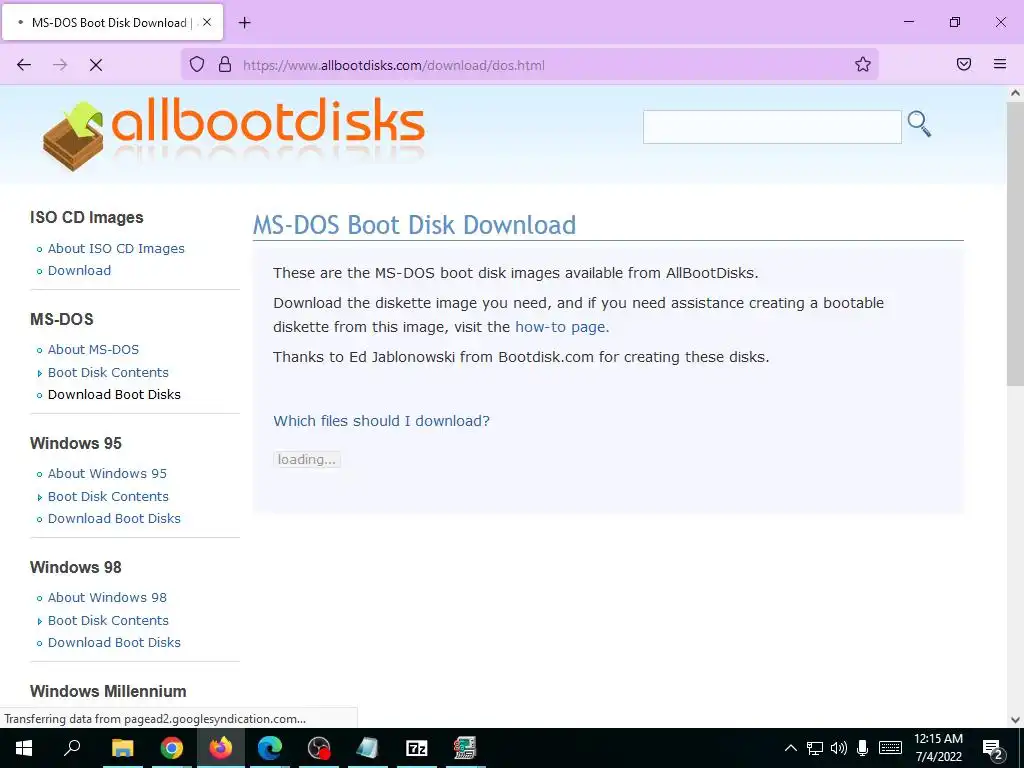Open the taskbar clock and date
This screenshot has width=1024, height=768.
(x=938, y=748)
